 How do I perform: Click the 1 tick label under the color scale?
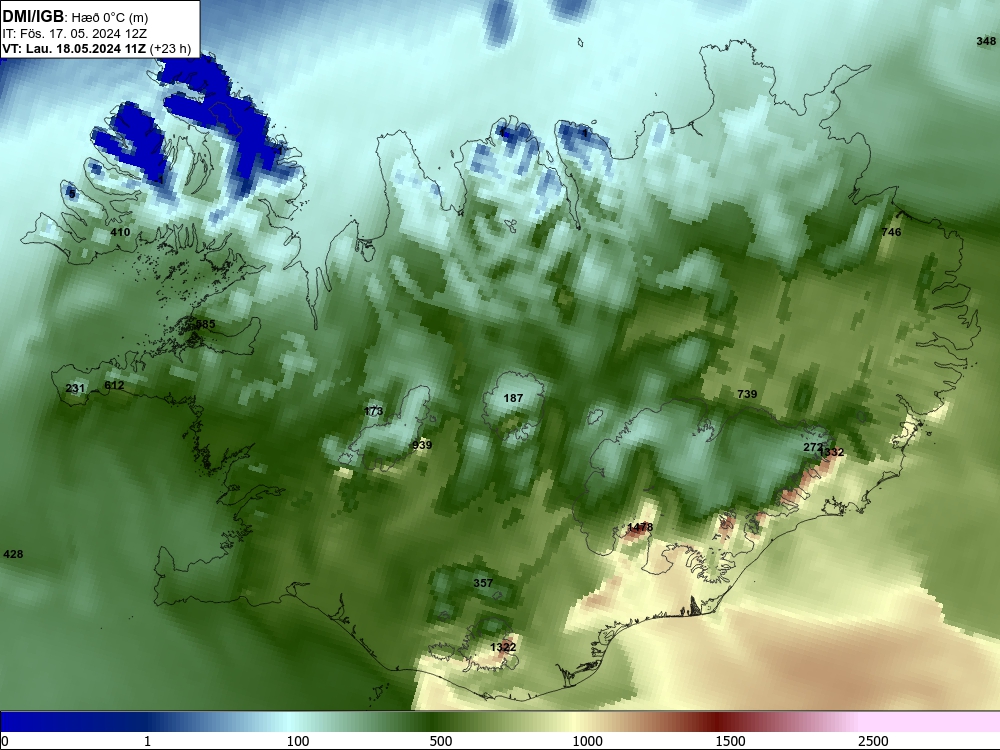click(147, 741)
